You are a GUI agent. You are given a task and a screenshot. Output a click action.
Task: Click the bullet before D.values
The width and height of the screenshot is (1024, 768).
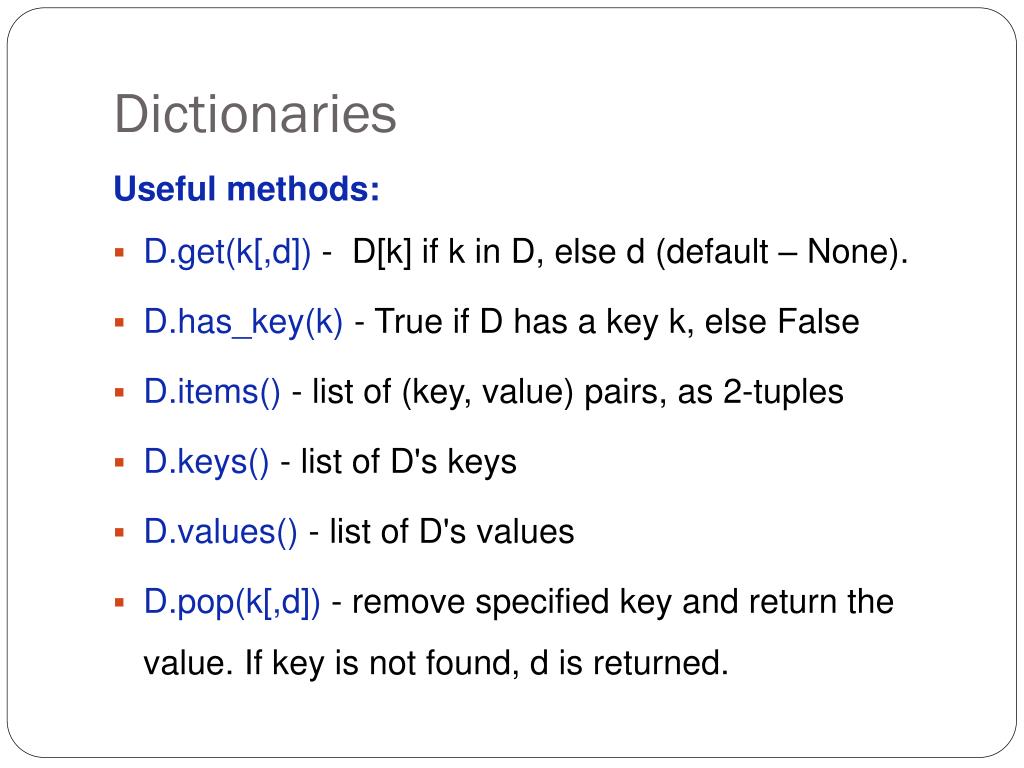(119, 533)
